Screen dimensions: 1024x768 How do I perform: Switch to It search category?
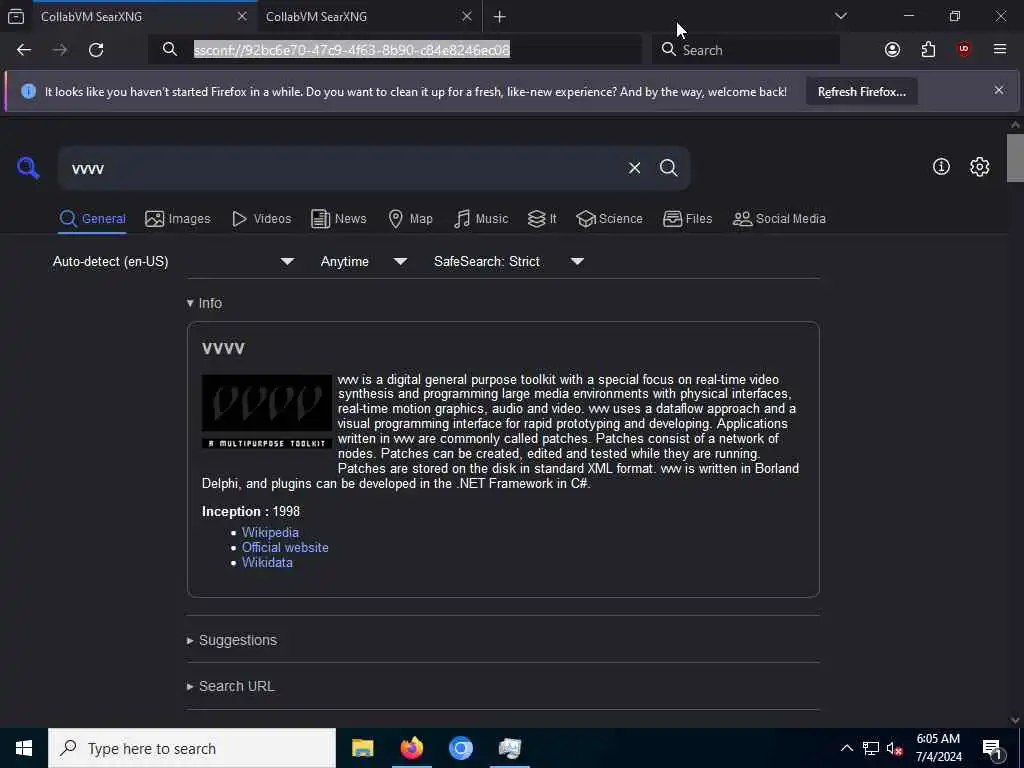(542, 219)
